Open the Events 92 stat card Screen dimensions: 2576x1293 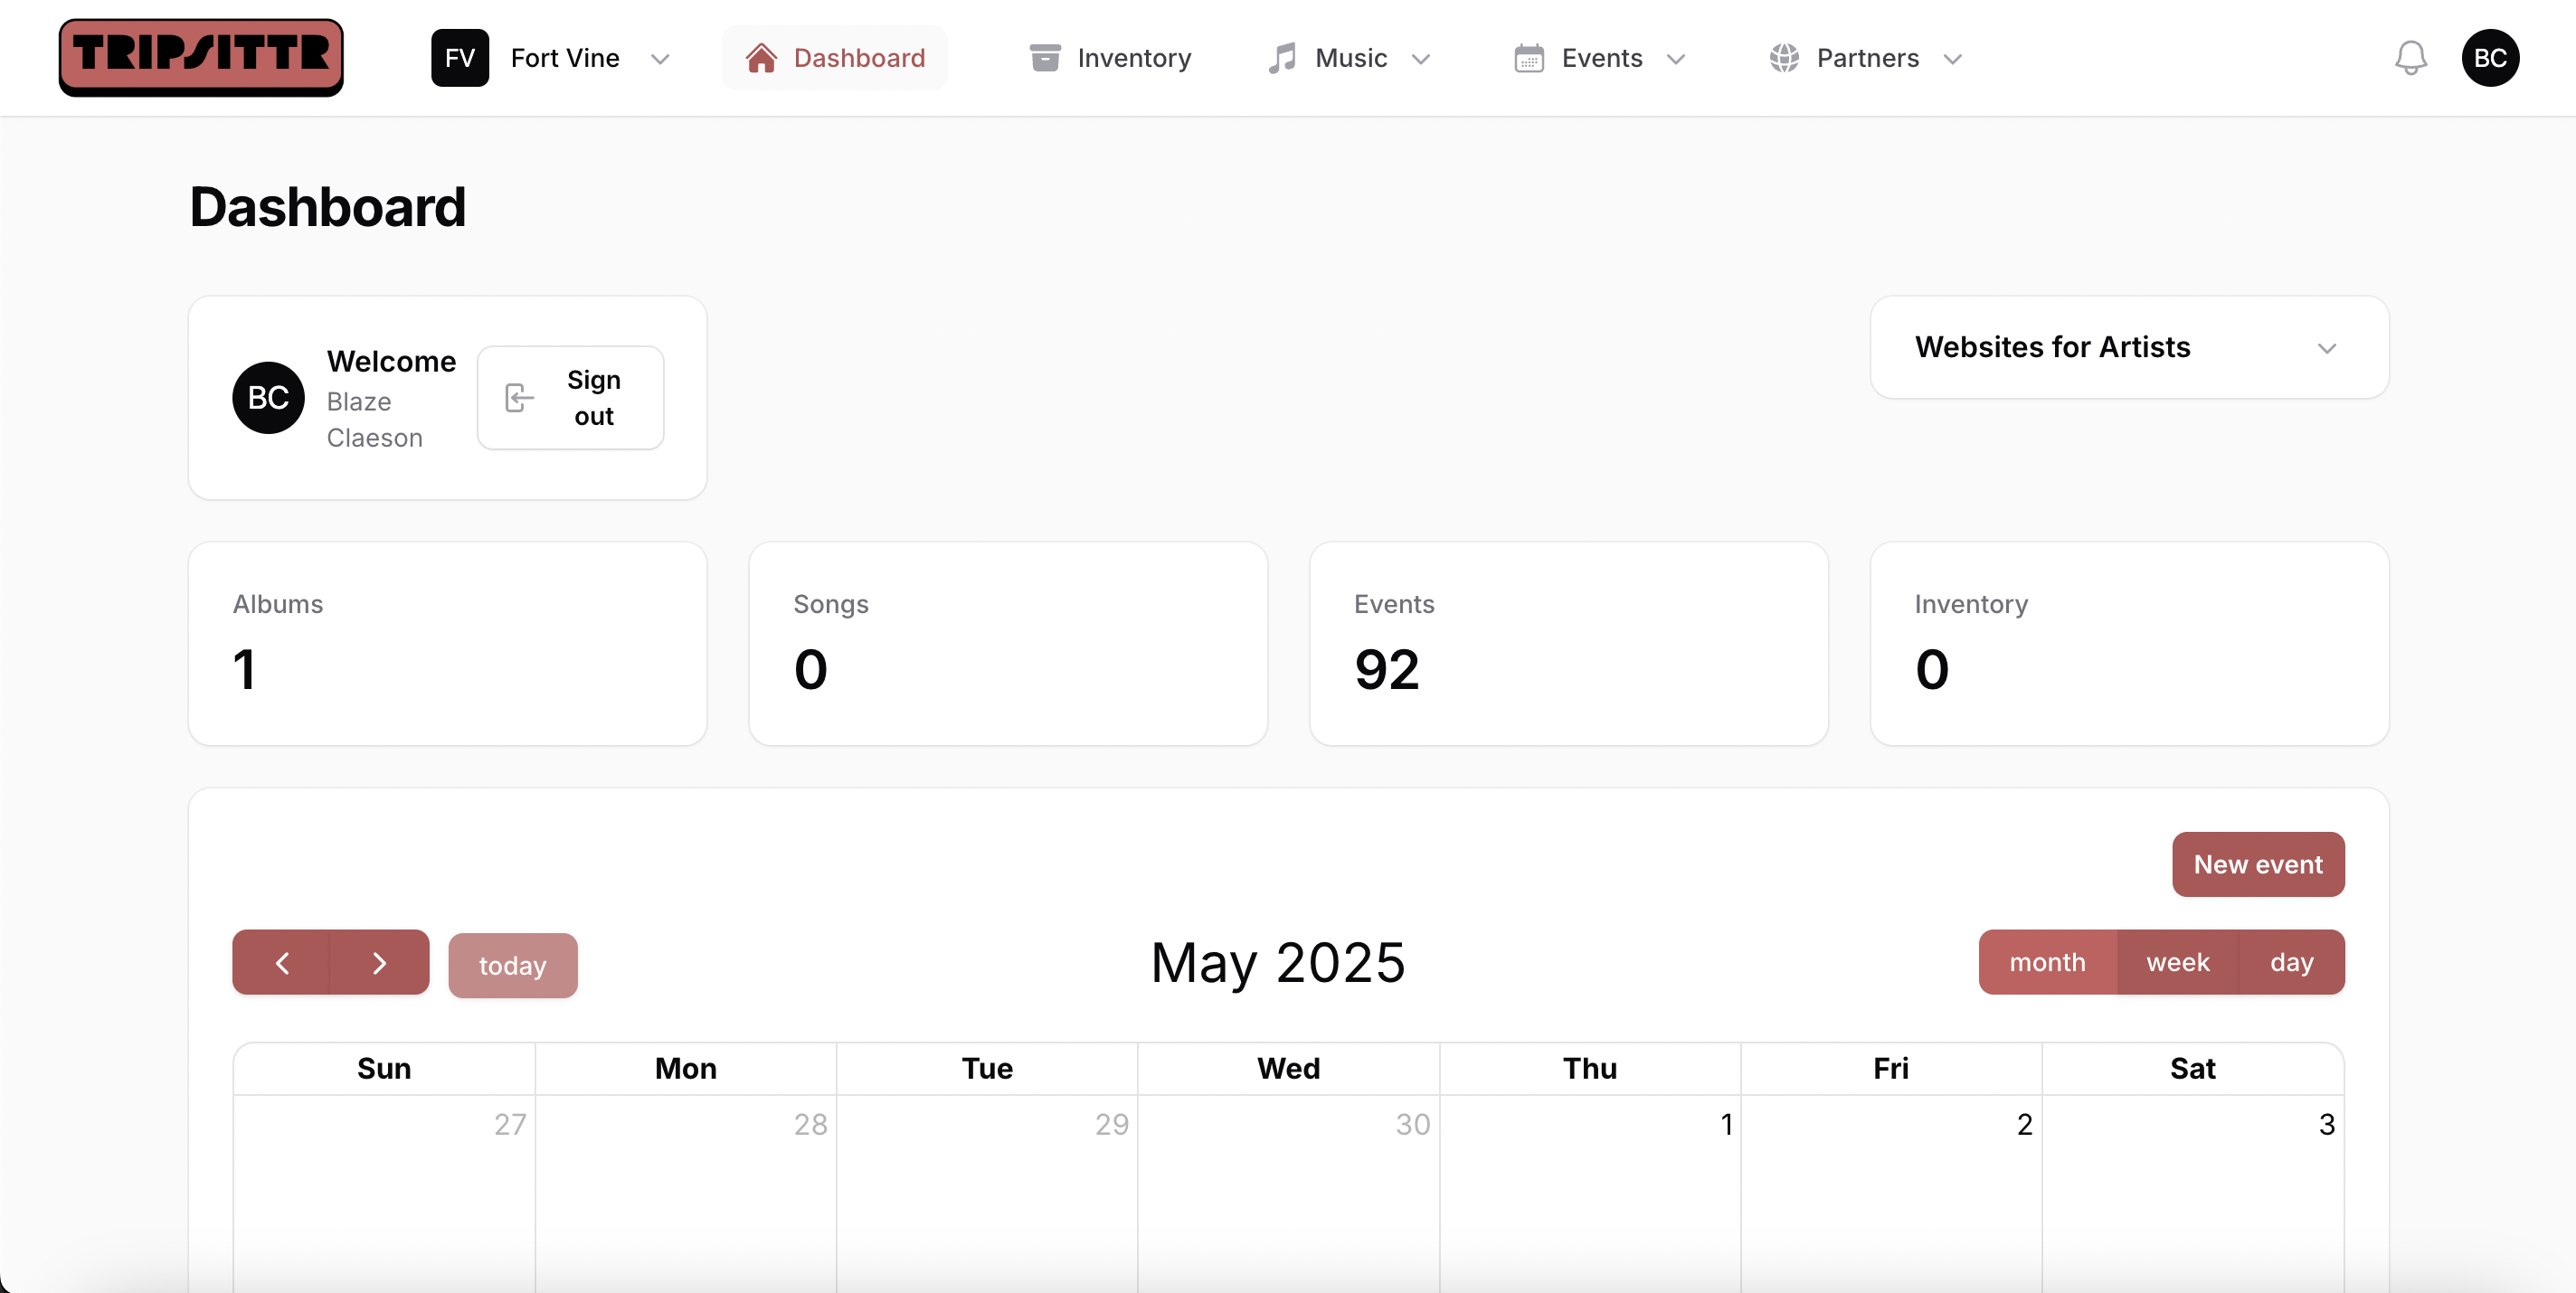1569,643
